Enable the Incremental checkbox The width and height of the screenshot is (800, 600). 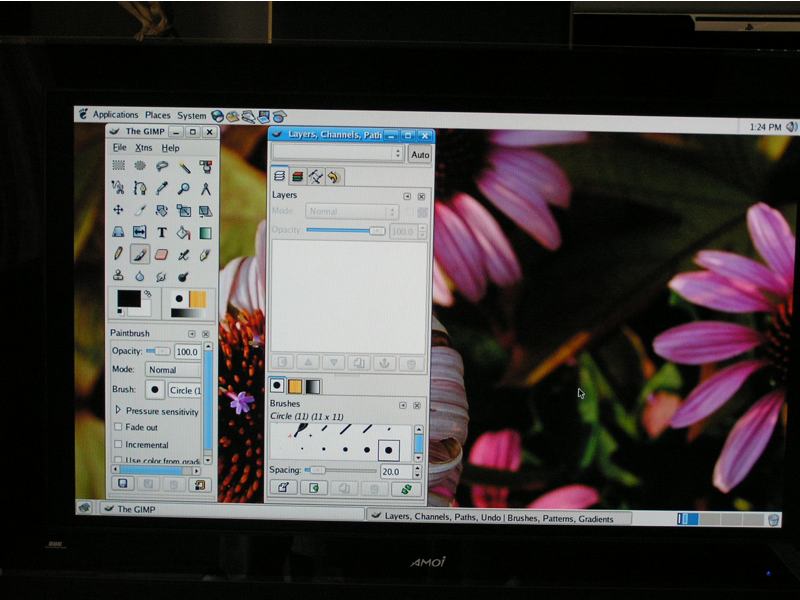click(x=118, y=444)
